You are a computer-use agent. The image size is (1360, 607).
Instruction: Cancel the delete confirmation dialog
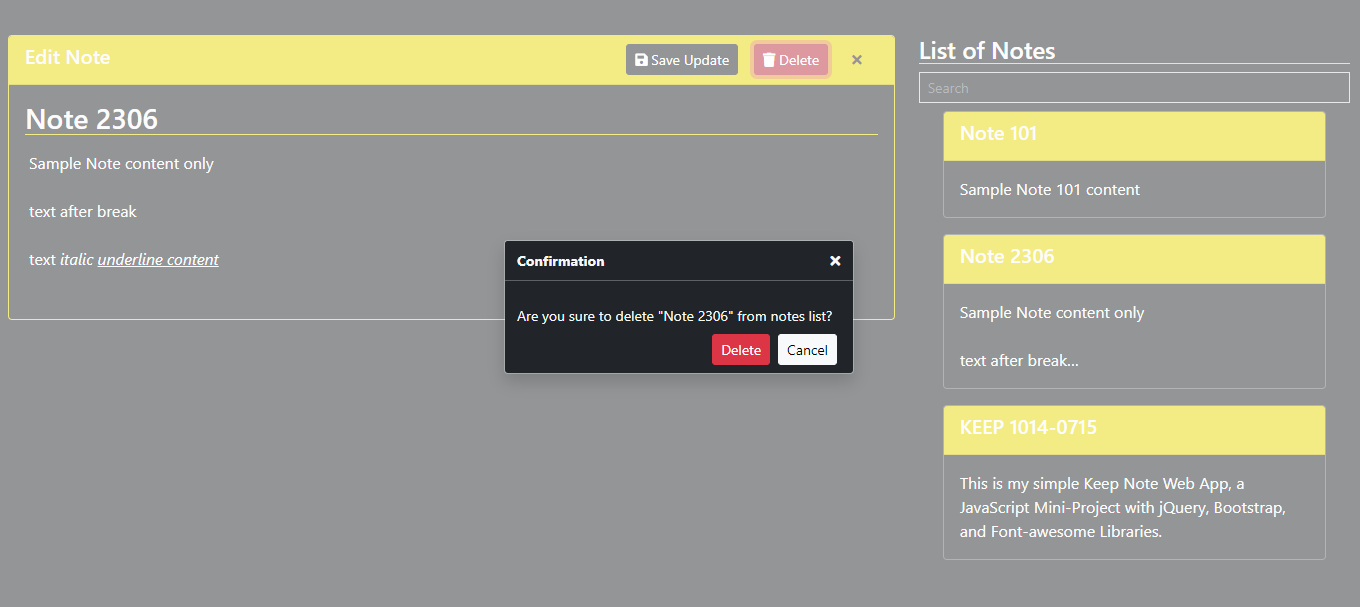(x=807, y=350)
